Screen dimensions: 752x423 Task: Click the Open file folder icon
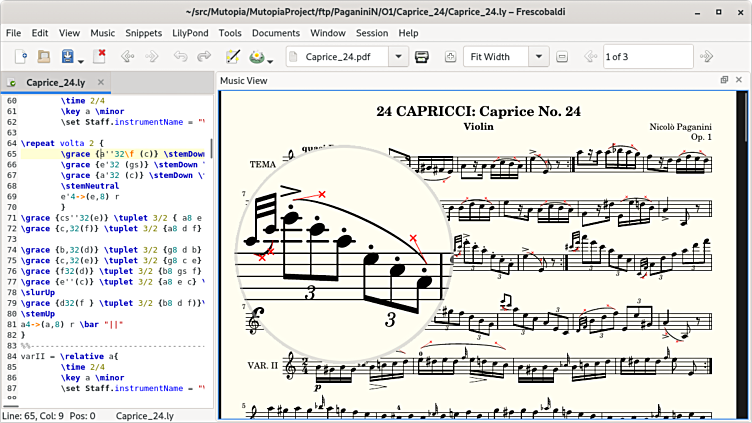click(43, 57)
